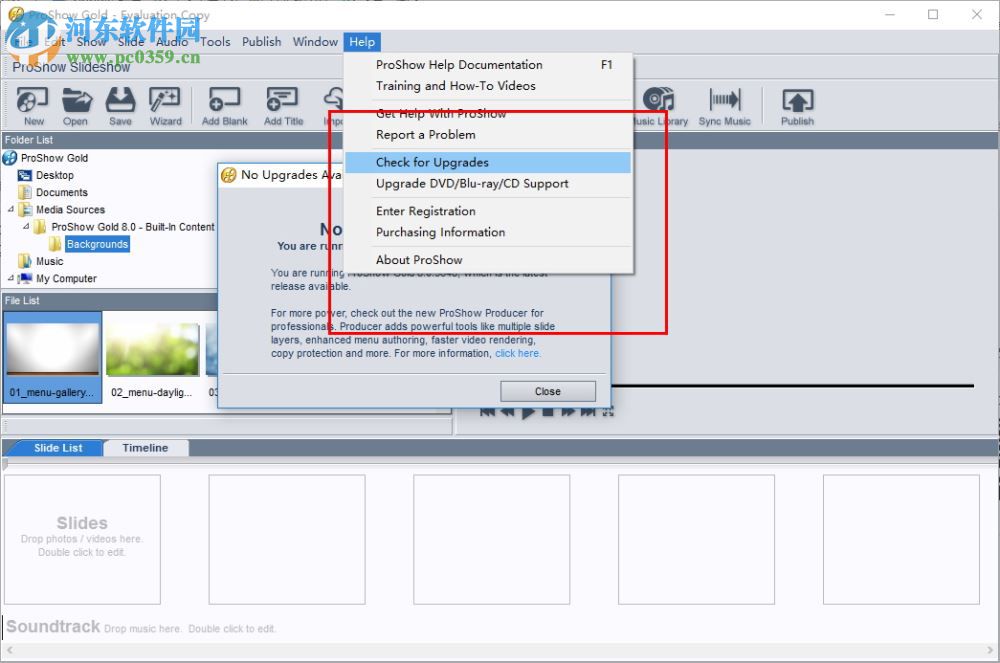Choose Check for Upgrades

[x=489, y=162]
